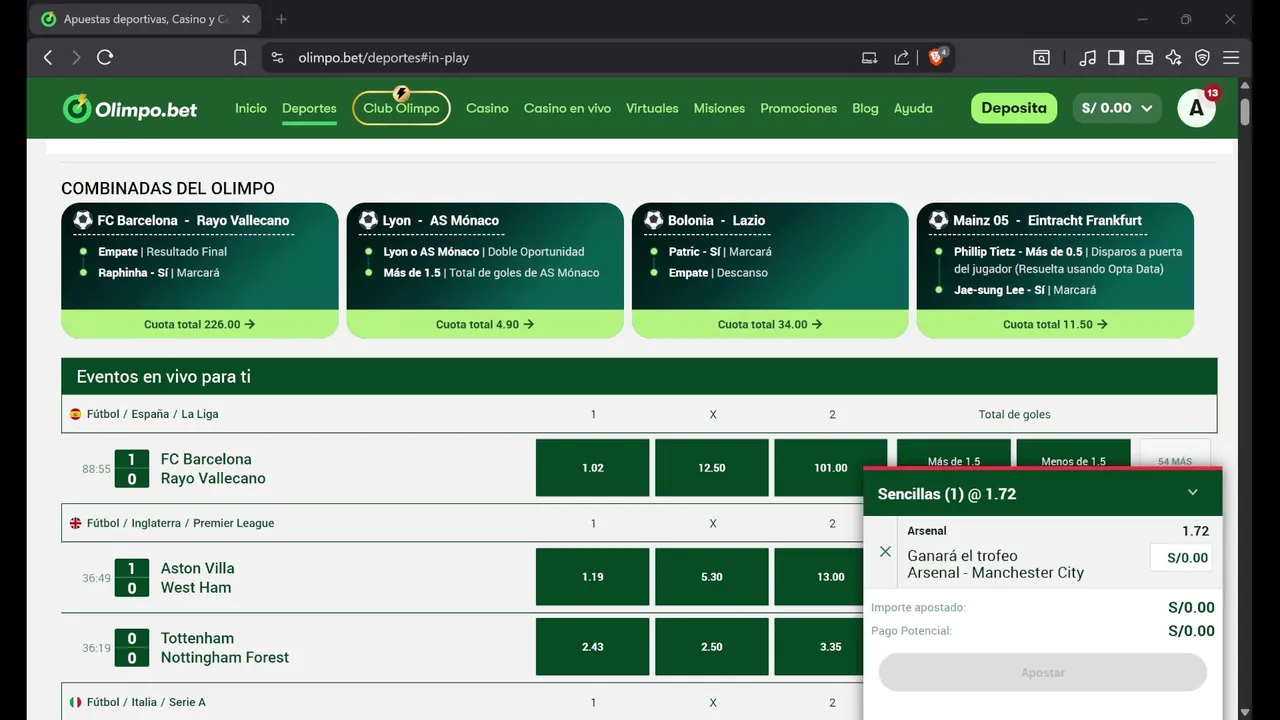Open the FC Barcelona - Rayo Vallecano match

[x=213, y=469]
